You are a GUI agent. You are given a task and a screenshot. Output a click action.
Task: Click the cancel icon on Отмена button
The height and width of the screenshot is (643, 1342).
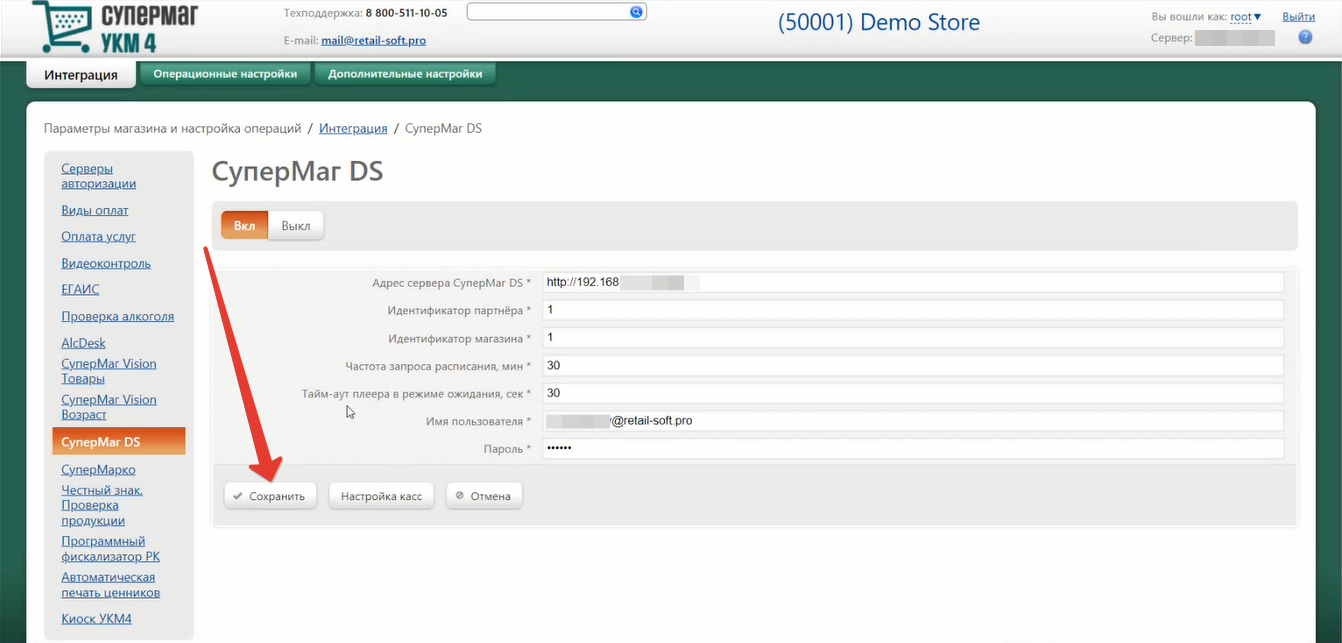tap(460, 495)
